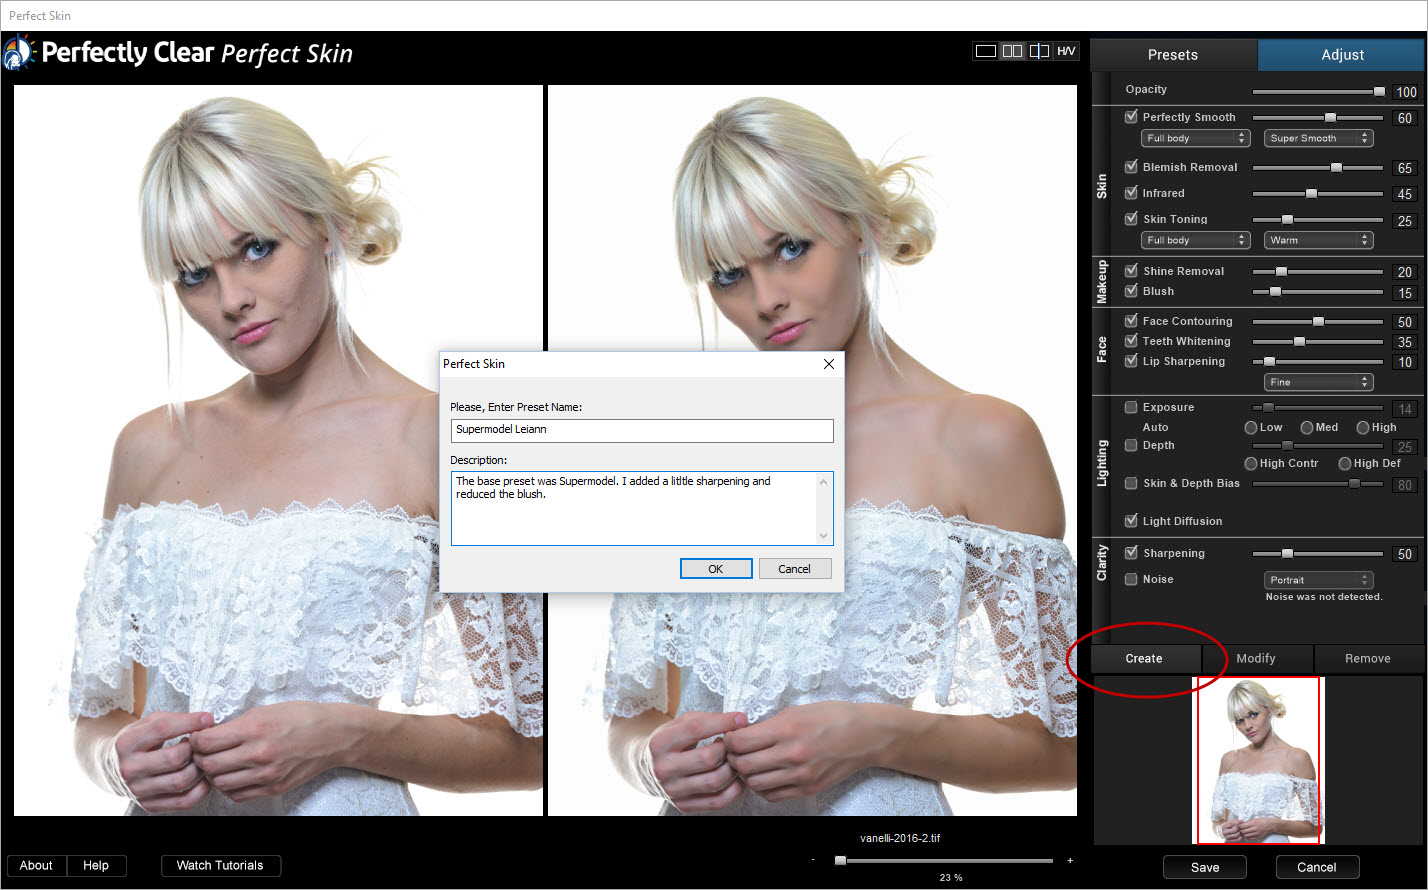Click the Save button
Viewport: 1428px width, 890px height.
1205,867
